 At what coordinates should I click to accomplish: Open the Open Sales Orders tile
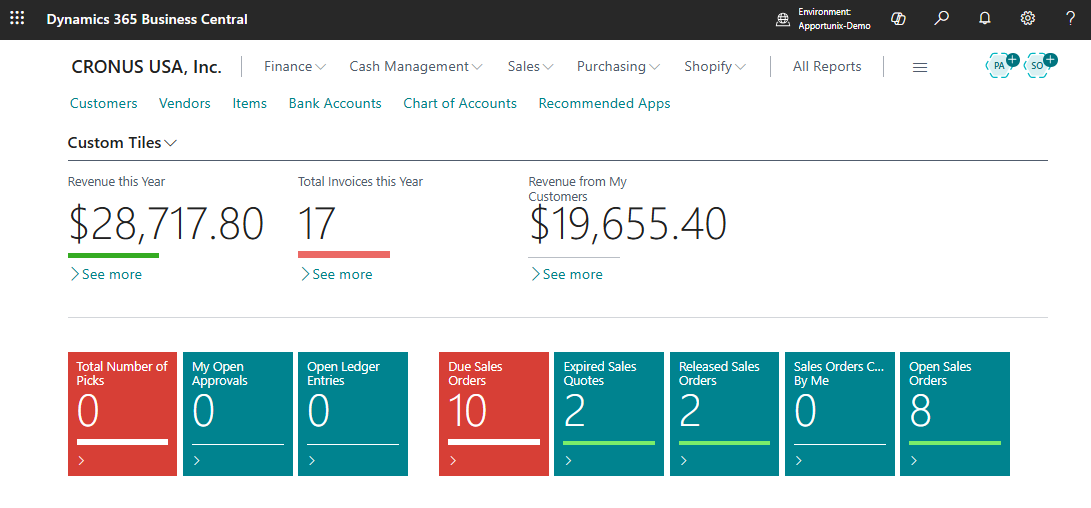click(x=954, y=413)
